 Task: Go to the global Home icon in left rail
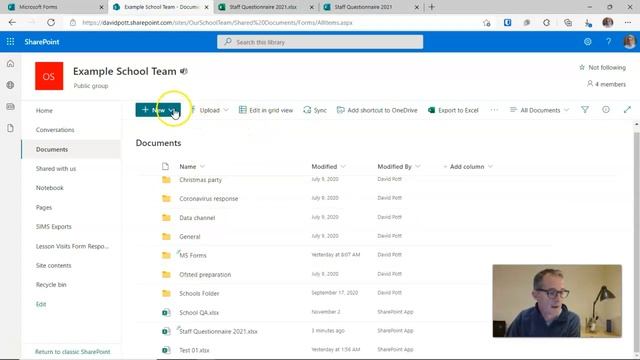pyautogui.click(x=11, y=64)
